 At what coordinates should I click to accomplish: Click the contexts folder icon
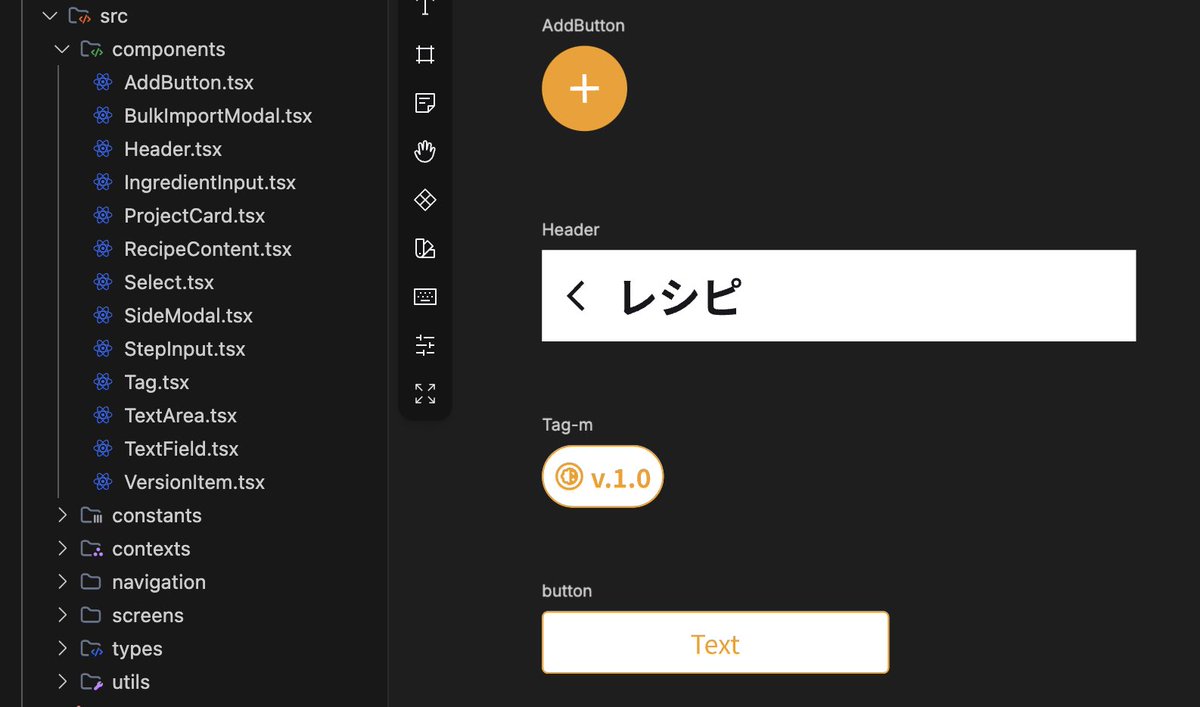pos(91,549)
